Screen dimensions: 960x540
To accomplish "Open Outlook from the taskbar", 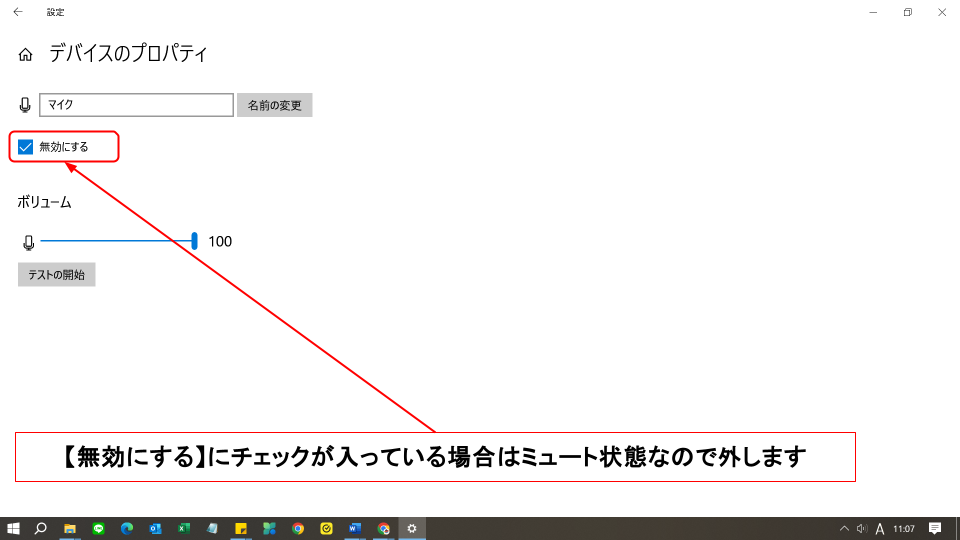I will coord(156,528).
